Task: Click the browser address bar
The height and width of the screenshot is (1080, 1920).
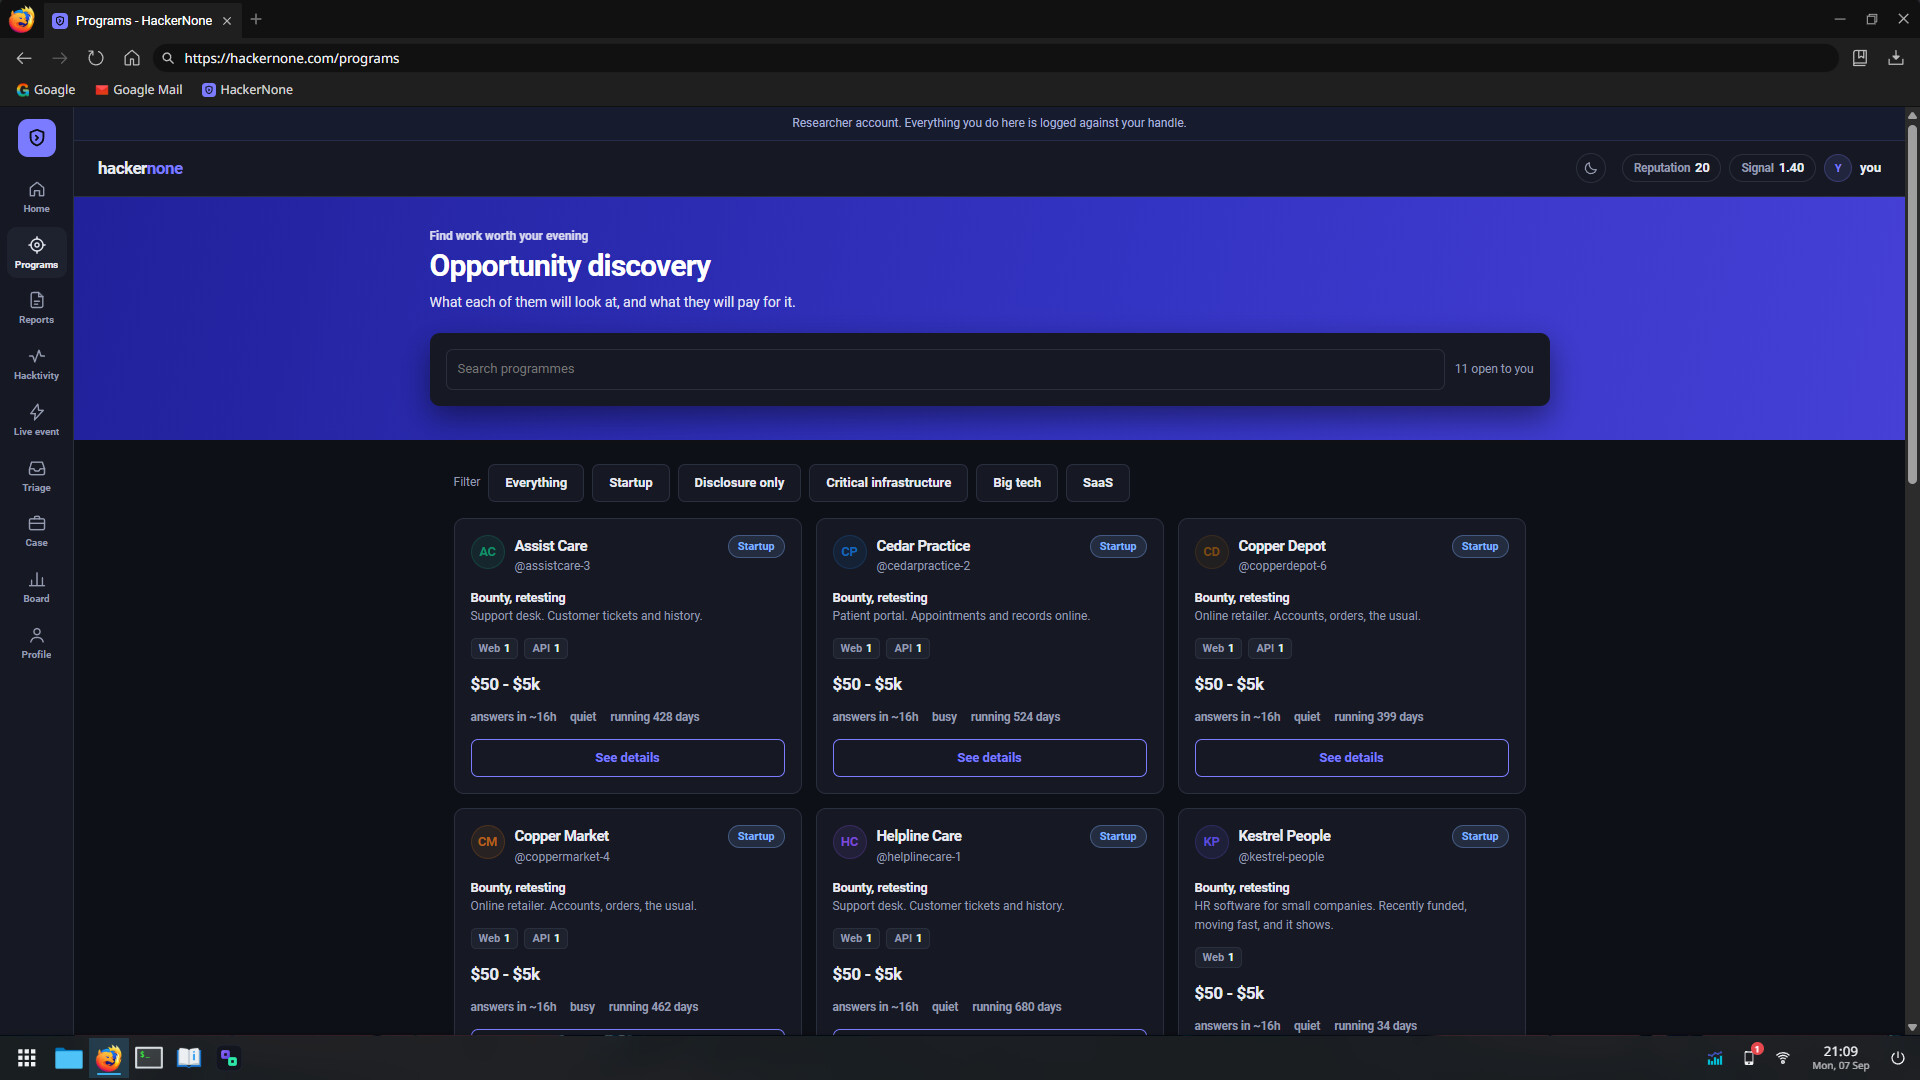Action: 995,58
